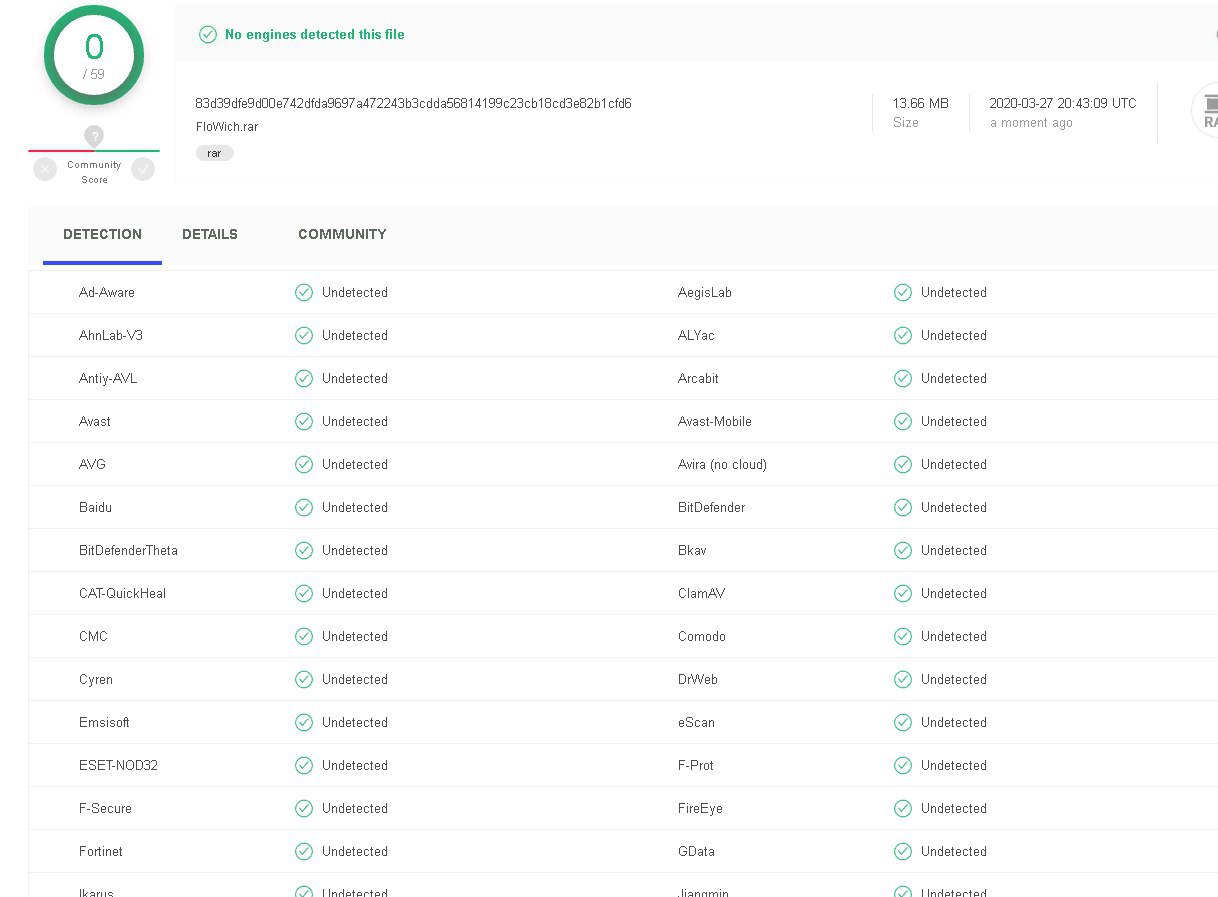Click the AegisLab undetected check icon
Viewport: 1218px width, 897px height.
903,292
